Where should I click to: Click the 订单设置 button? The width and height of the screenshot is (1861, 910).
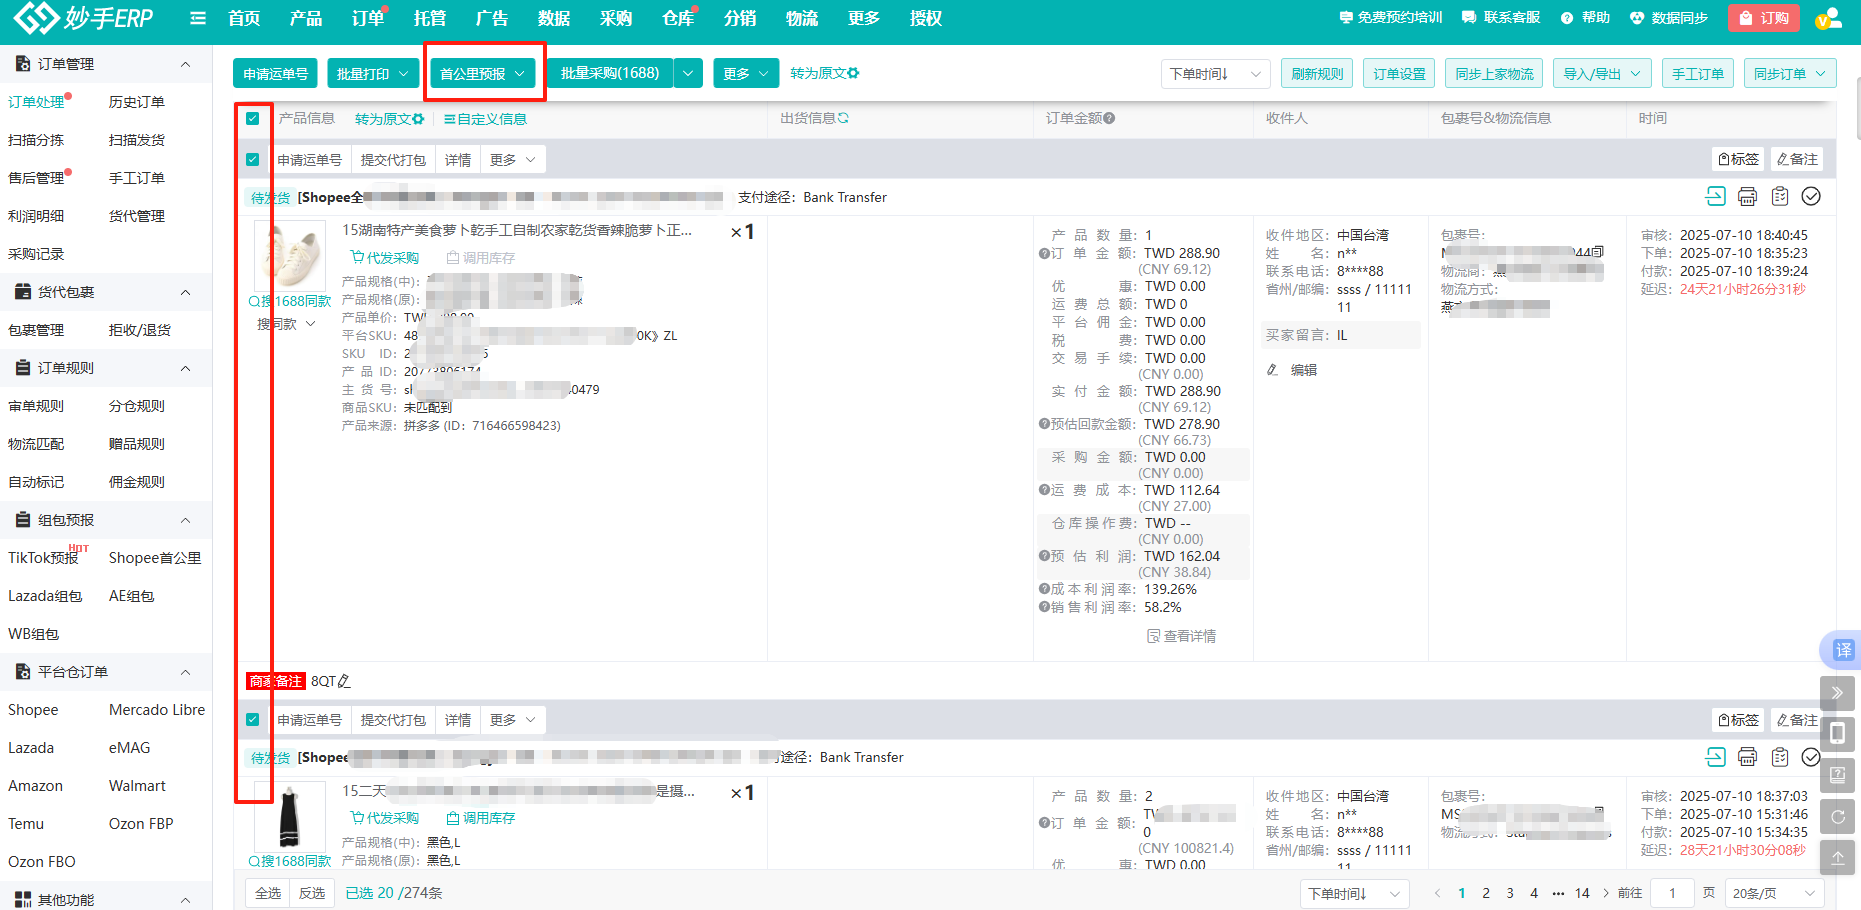1399,73
